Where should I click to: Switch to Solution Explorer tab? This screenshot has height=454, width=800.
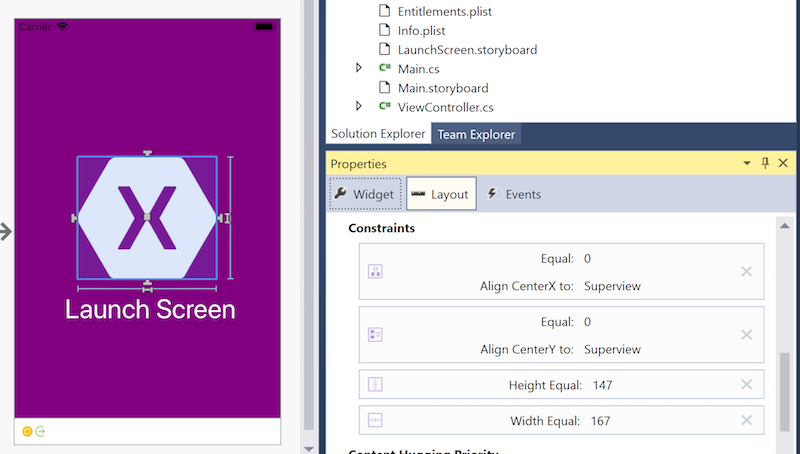[x=378, y=134]
